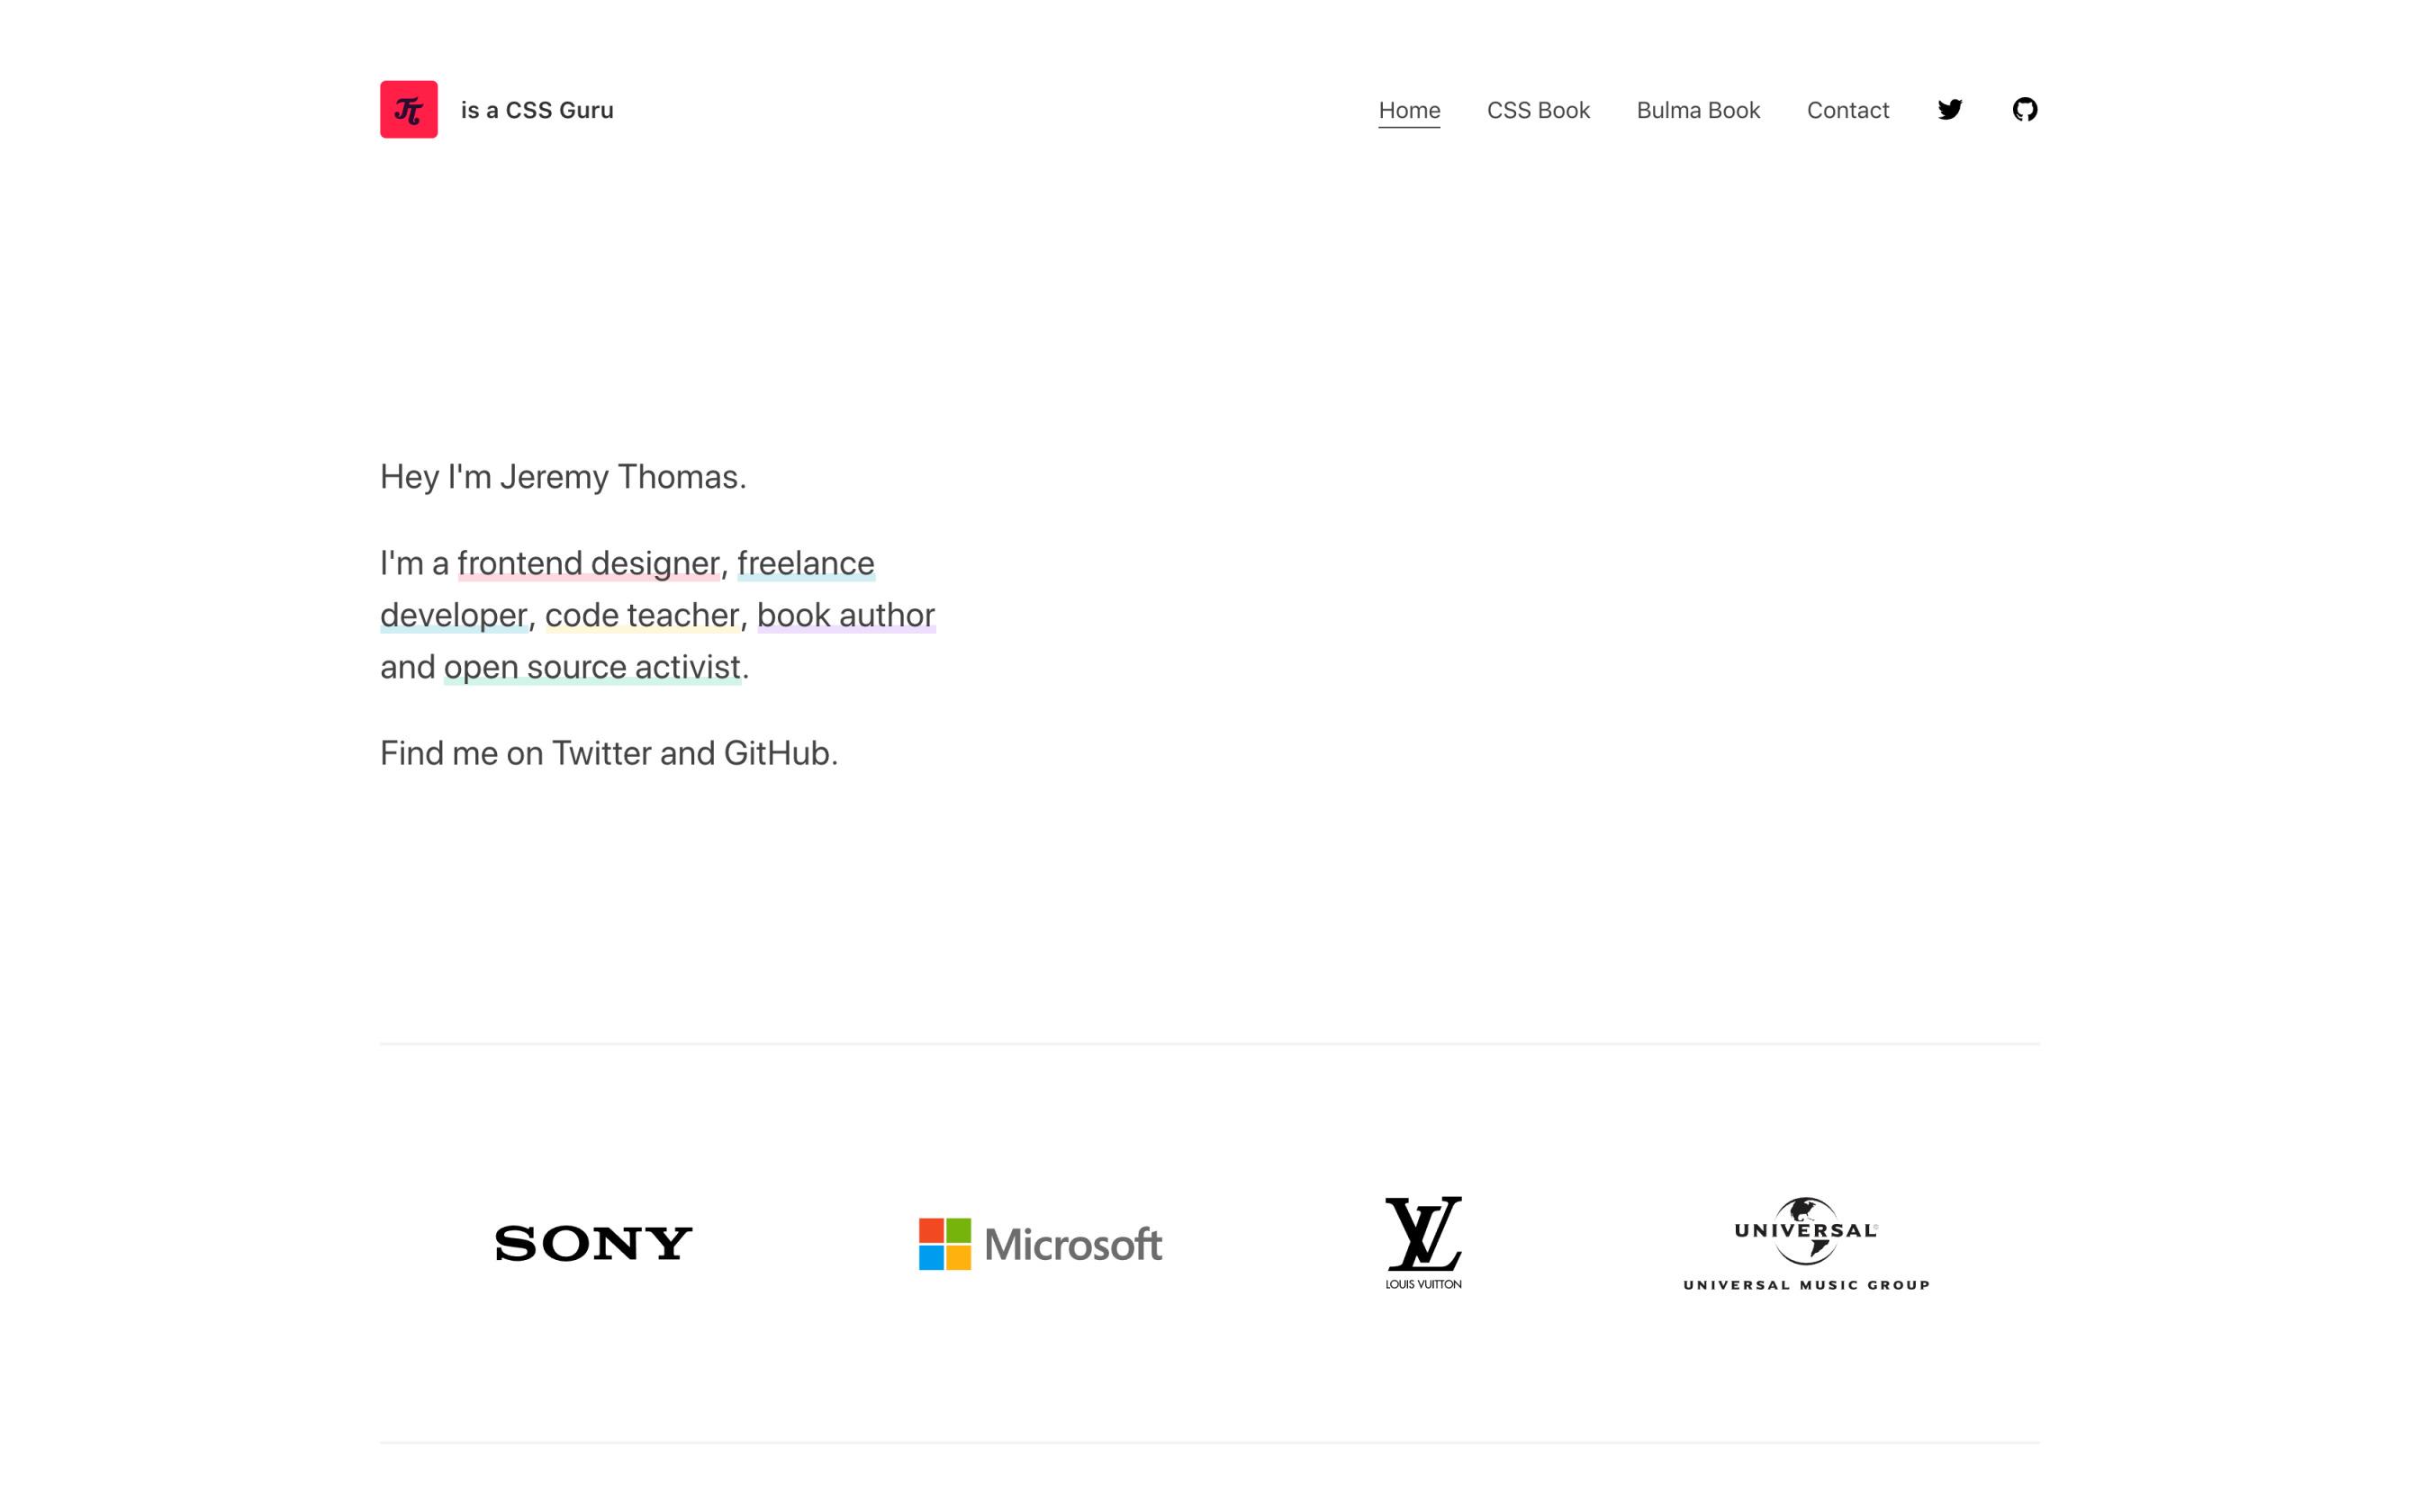Click the Microsoft logo
The height and width of the screenshot is (1512, 2420).
(x=1040, y=1244)
